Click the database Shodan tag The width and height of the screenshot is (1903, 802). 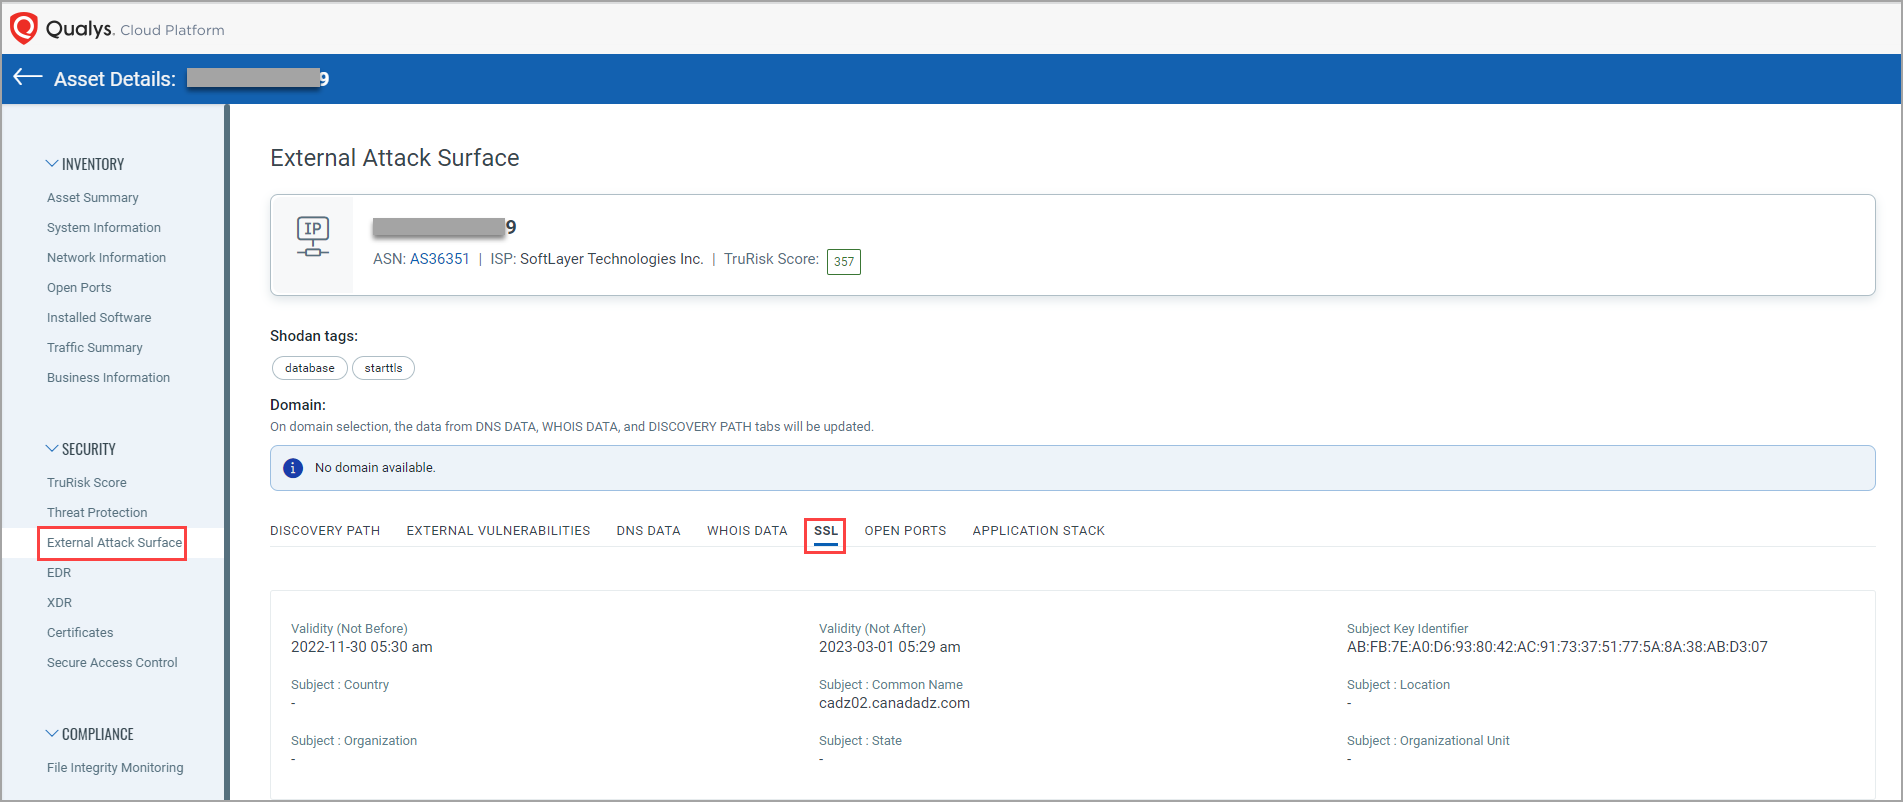tap(310, 368)
